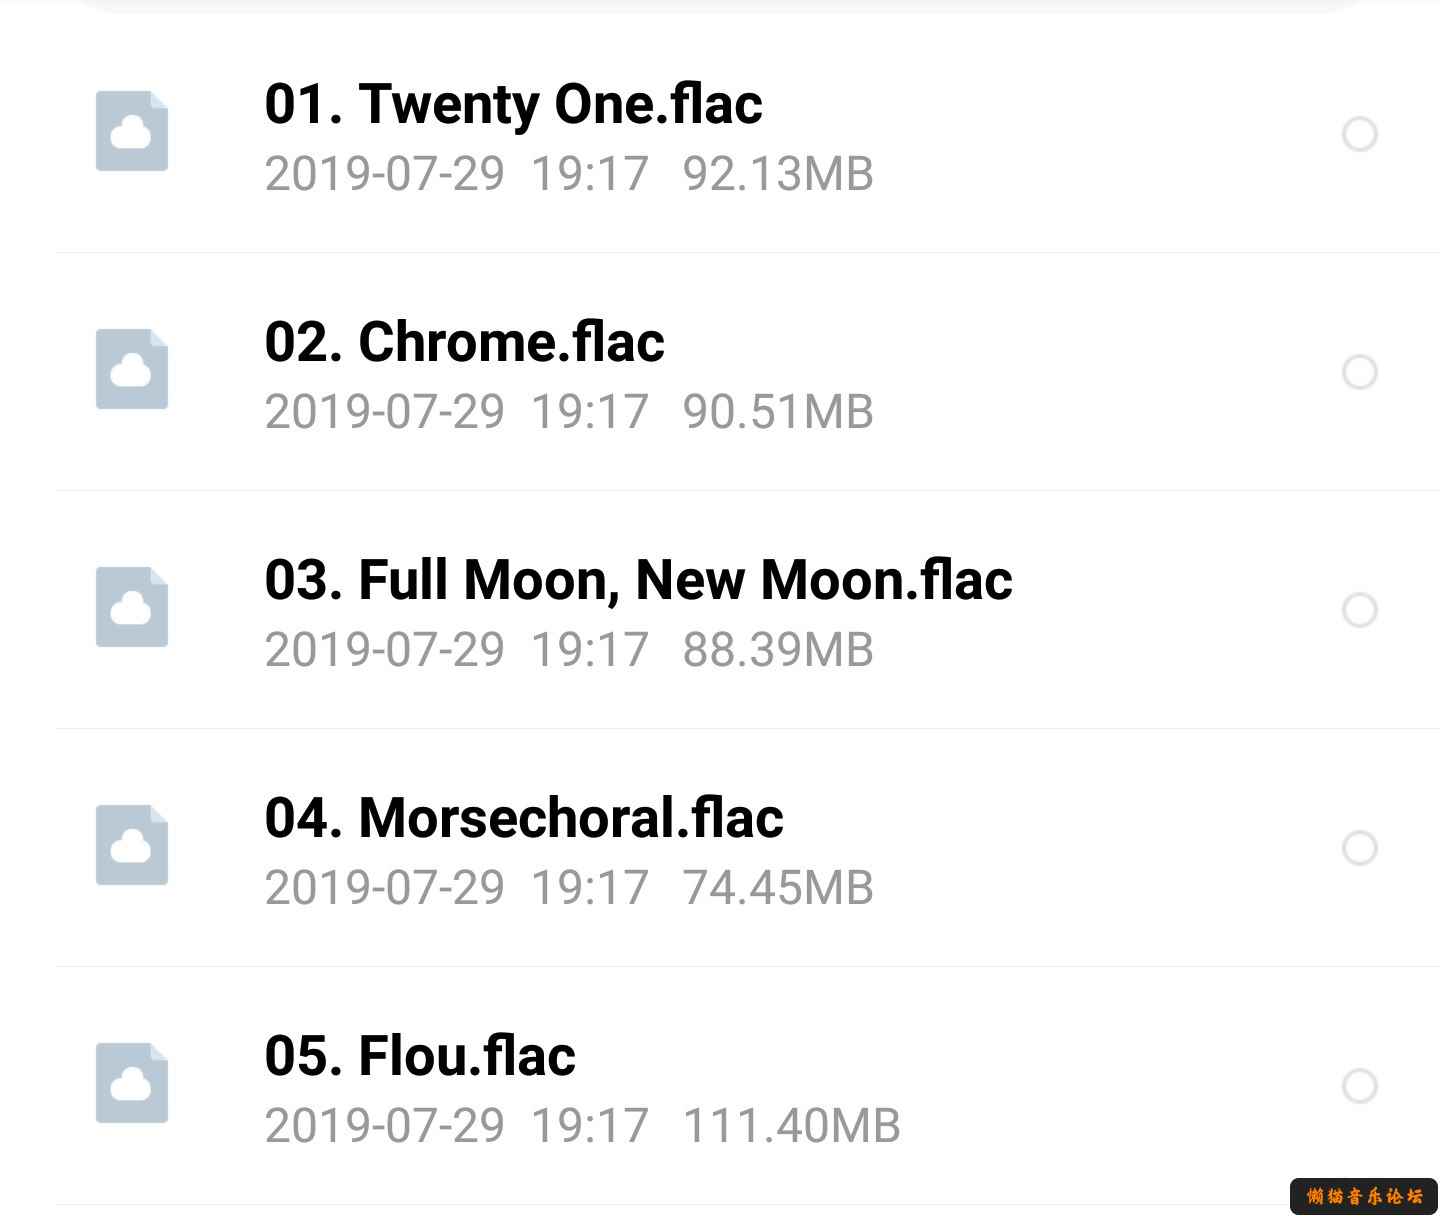Screen dimensions: 1440x1216
Task: Open the file 01. Twenty One.flac
Action: pyautogui.click(x=513, y=105)
